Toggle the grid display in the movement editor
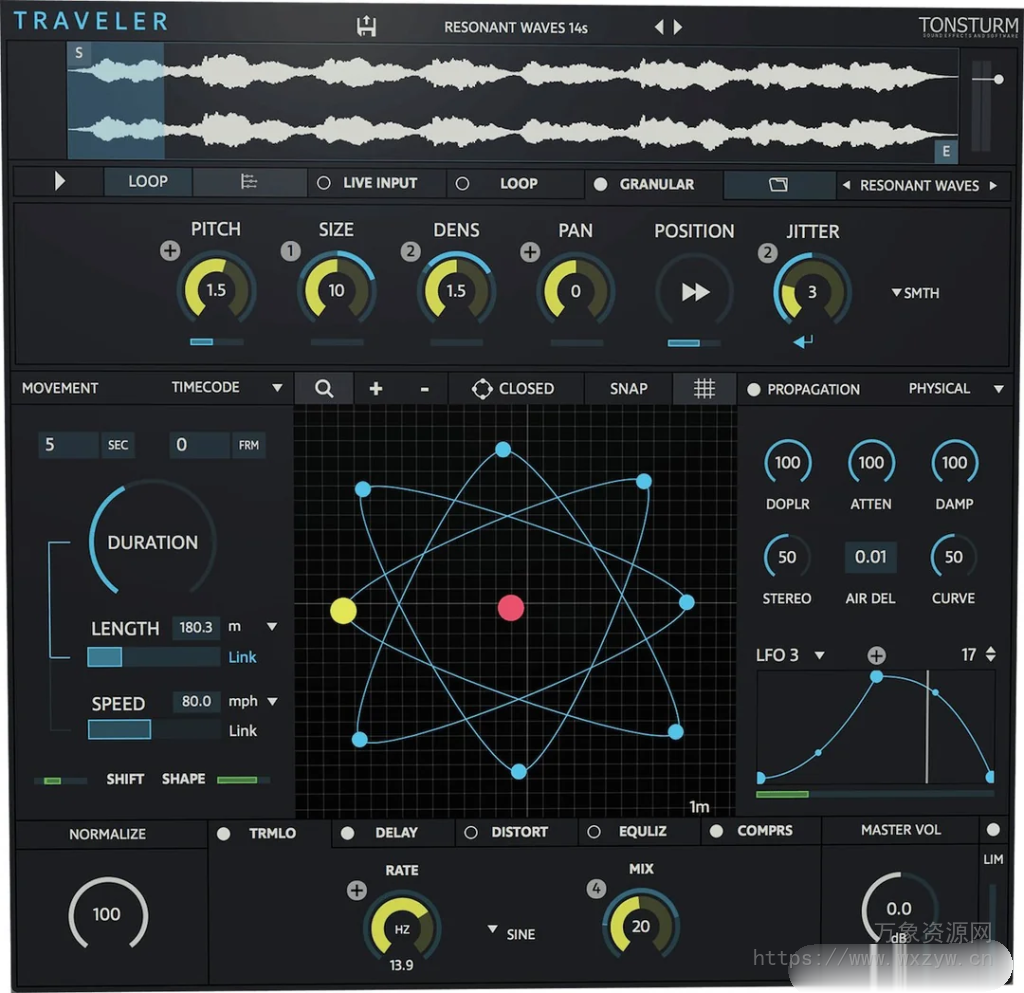 pyautogui.click(x=704, y=388)
